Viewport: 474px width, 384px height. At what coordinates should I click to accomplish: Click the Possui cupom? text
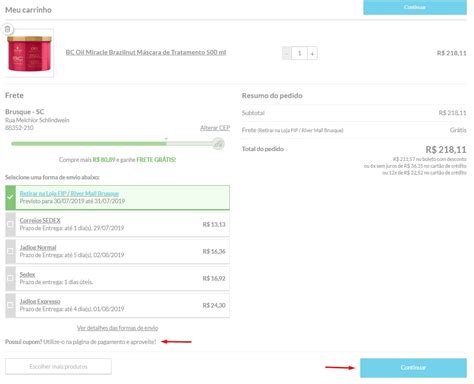tap(24, 342)
